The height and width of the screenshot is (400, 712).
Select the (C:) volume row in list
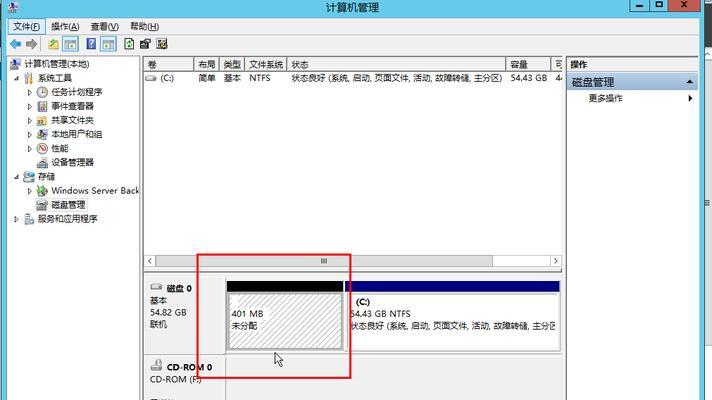(353, 78)
